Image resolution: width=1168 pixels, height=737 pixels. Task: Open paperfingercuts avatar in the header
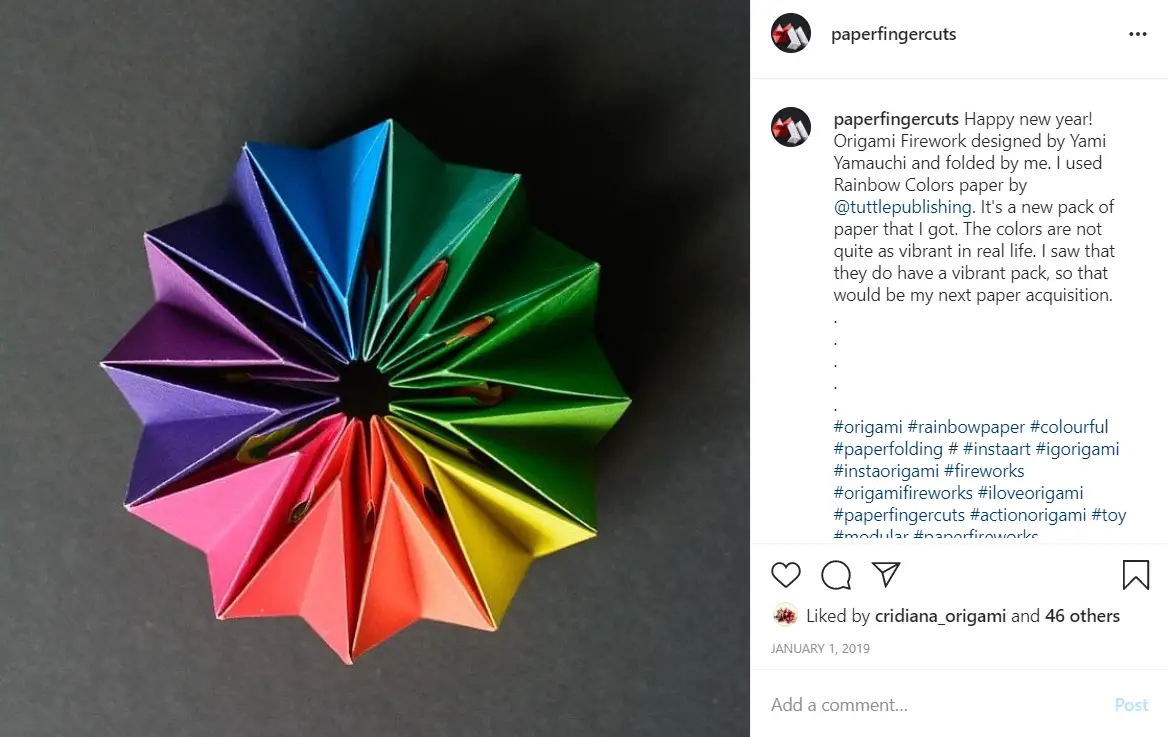click(x=790, y=34)
